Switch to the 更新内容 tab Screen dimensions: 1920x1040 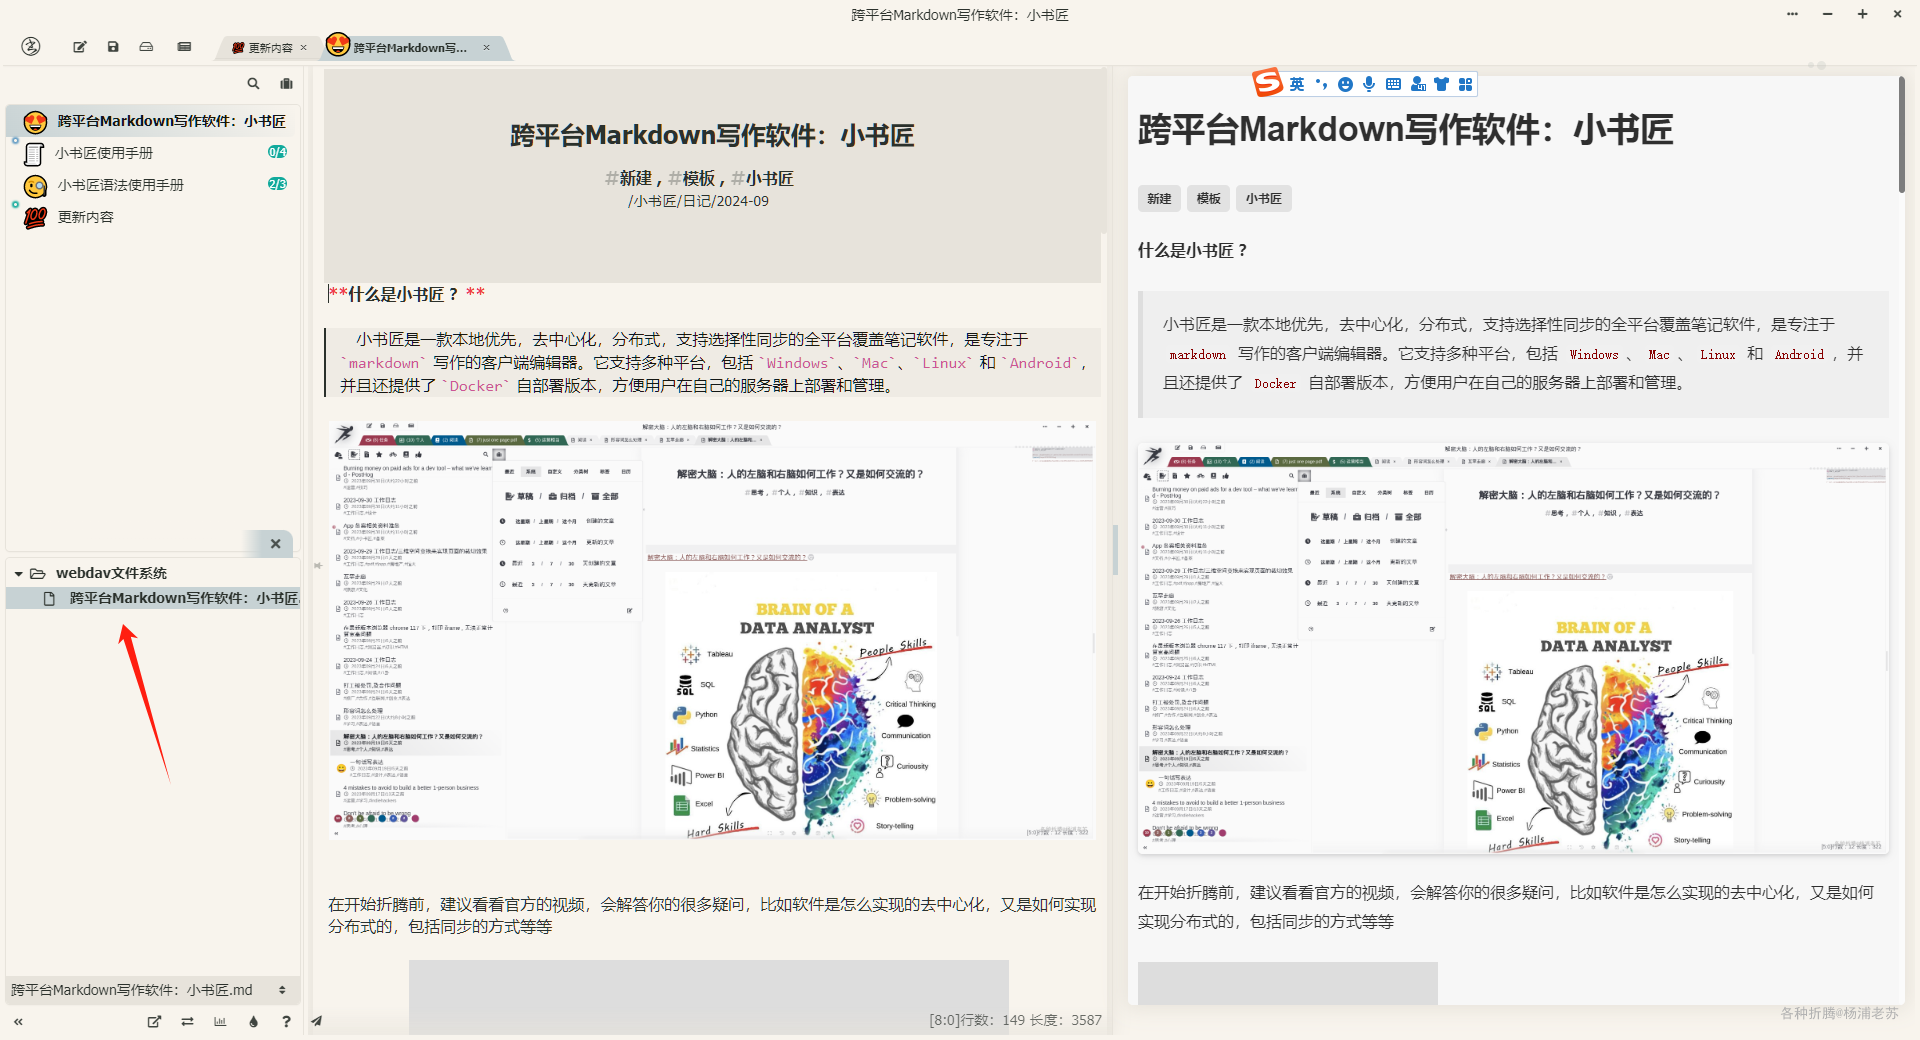[263, 47]
